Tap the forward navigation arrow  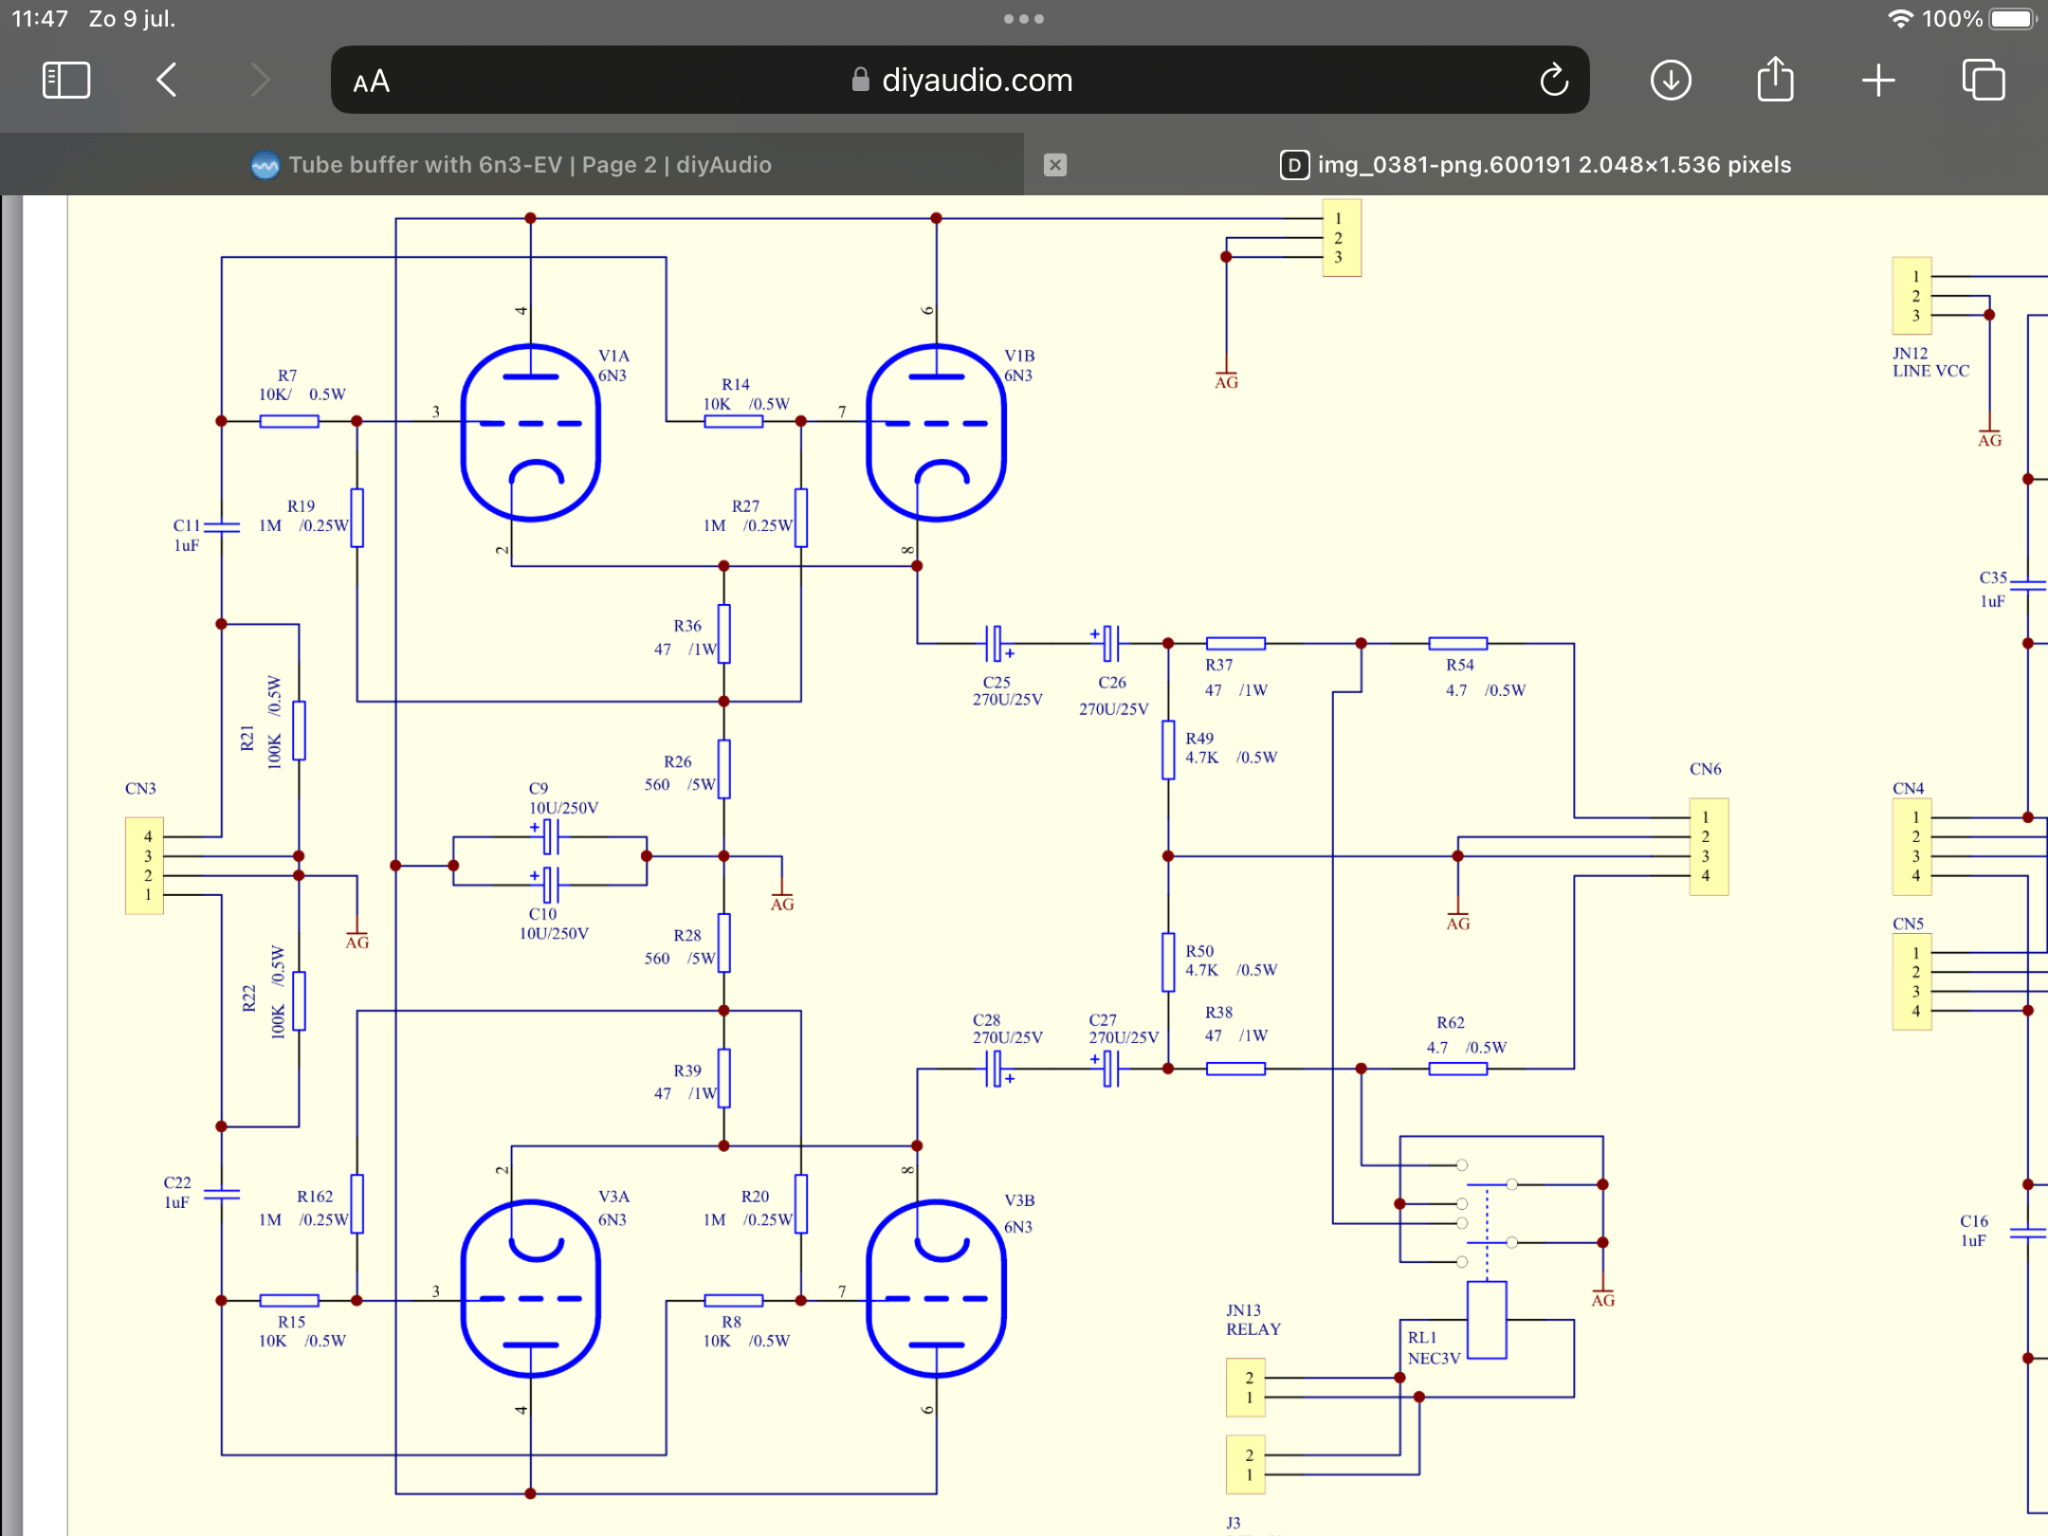click(260, 80)
